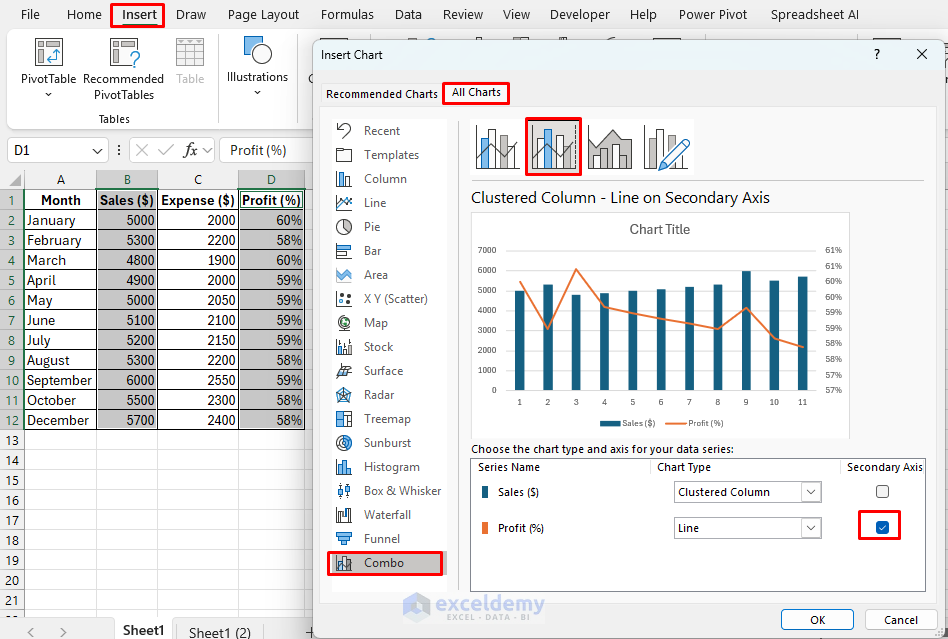Cancel the Insert Chart dialog
Image resolution: width=948 pixels, height=639 pixels.
click(900, 620)
